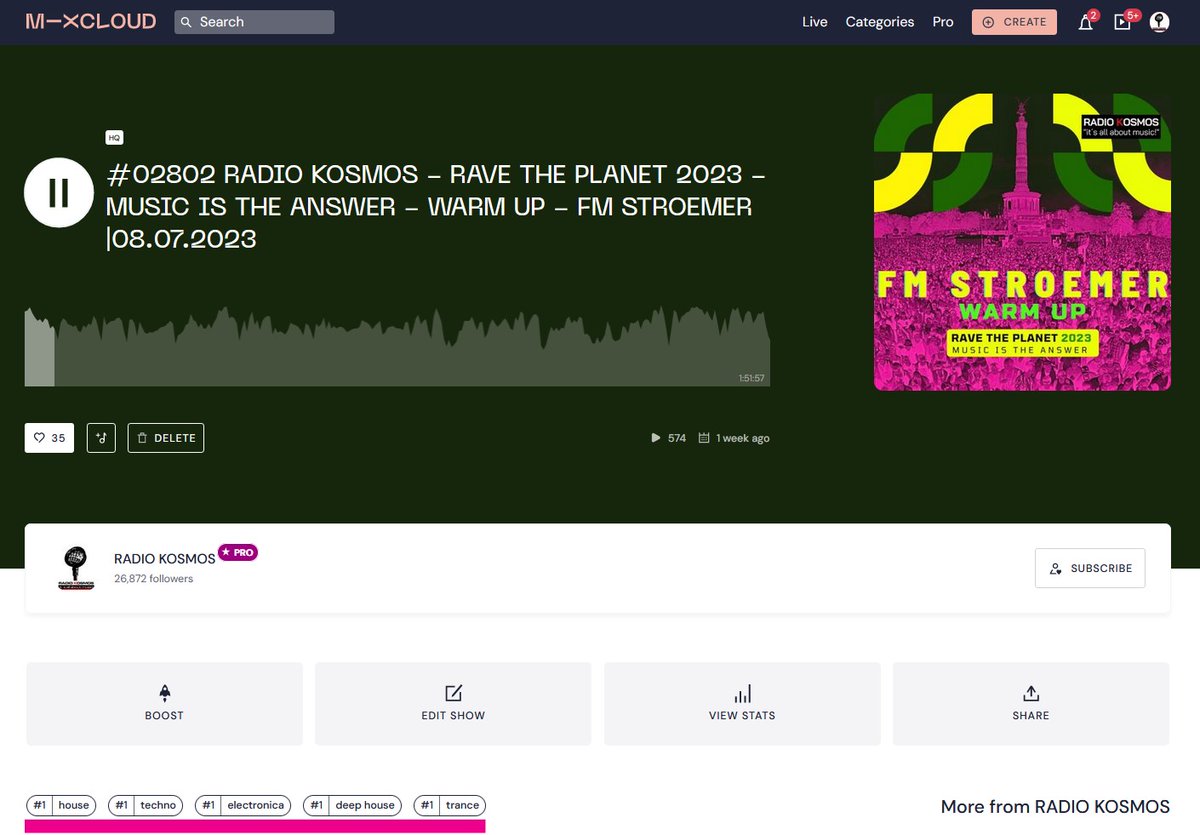
Task: Open the user profile avatar menu
Action: click(1159, 22)
